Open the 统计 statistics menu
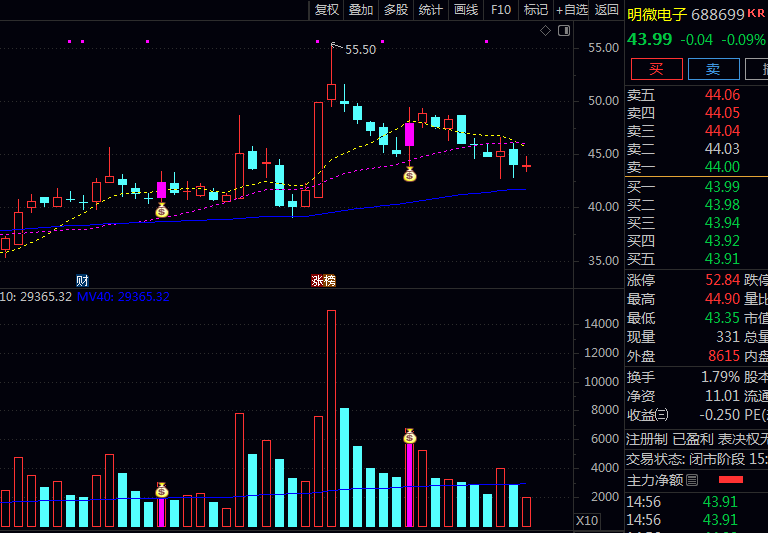The image size is (768, 533). tap(430, 10)
